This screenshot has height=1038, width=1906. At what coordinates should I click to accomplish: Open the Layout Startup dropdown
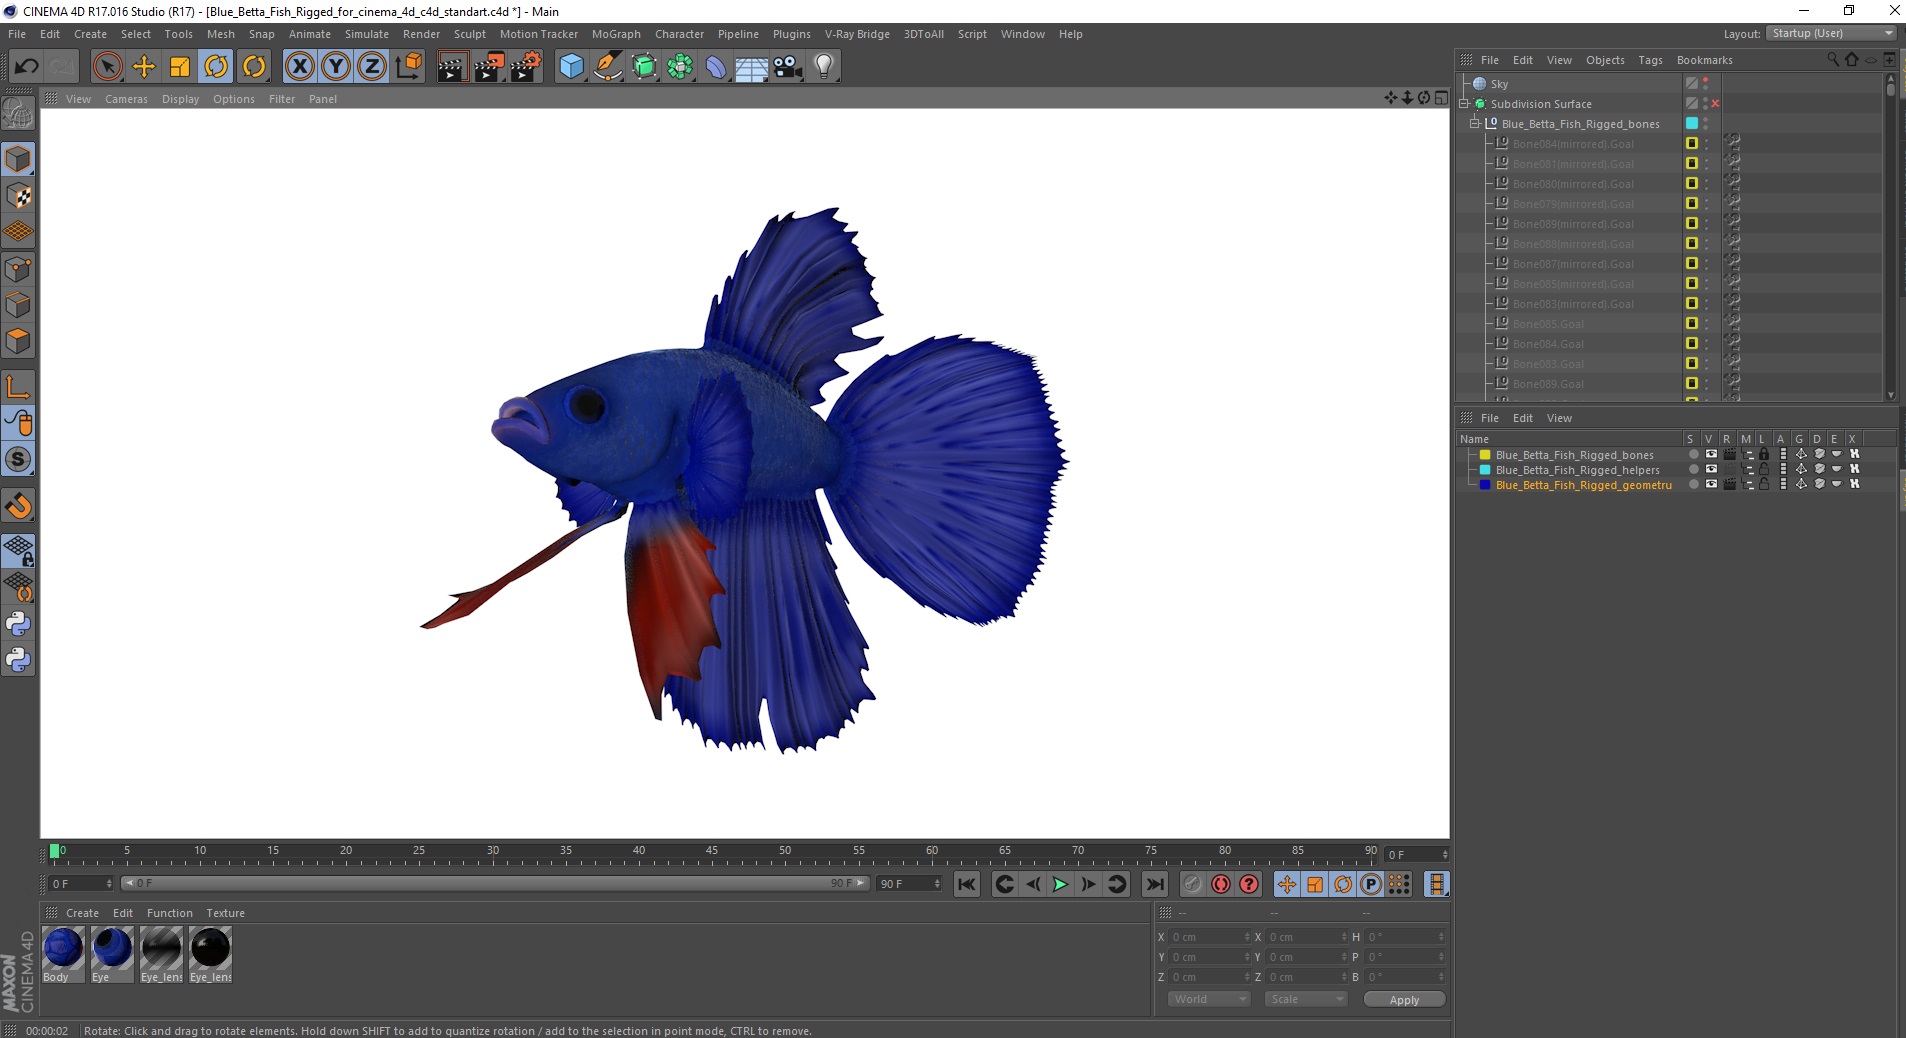click(1831, 33)
